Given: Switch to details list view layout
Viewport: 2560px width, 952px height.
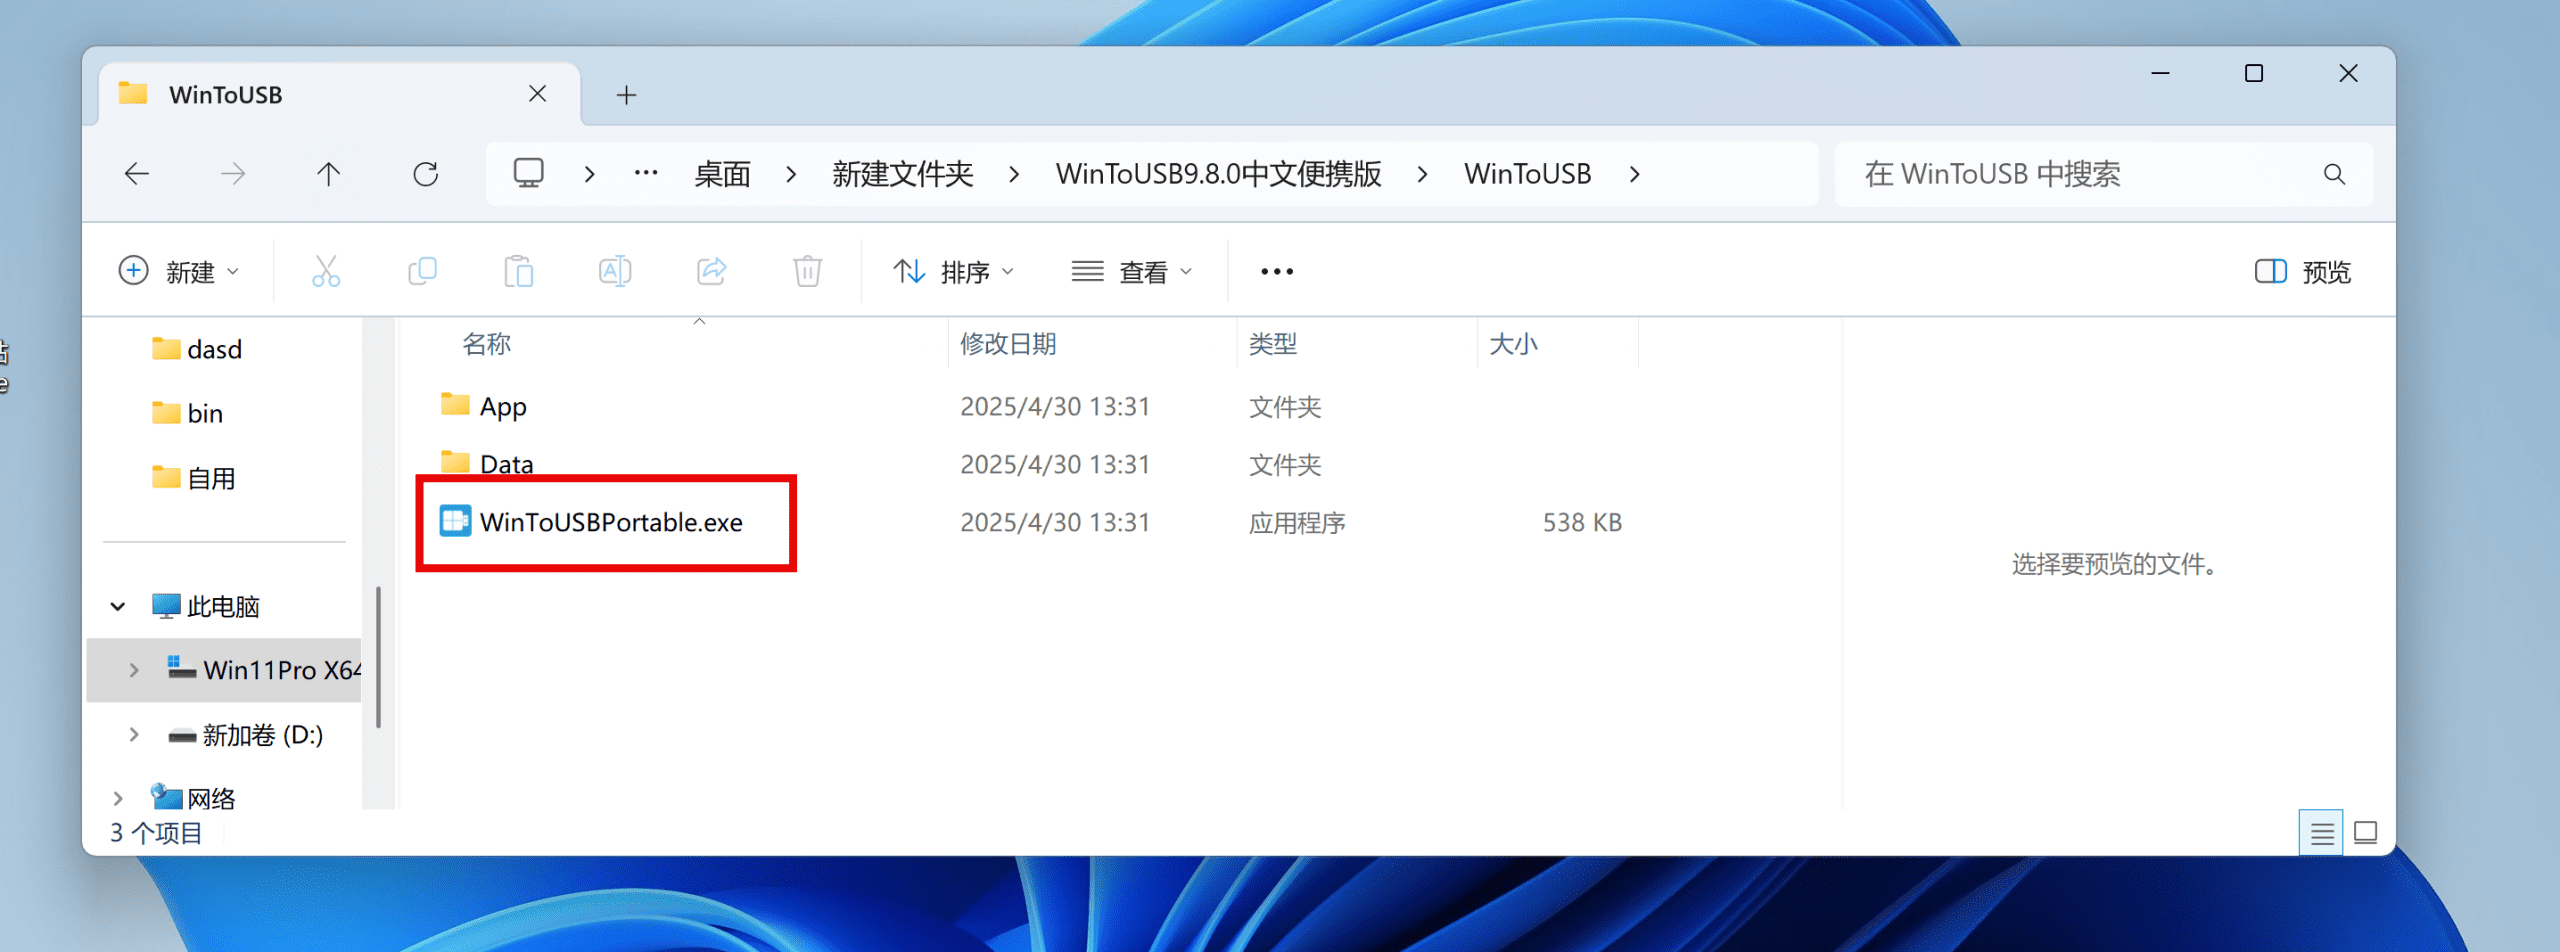Looking at the screenshot, I should pos(2322,832).
